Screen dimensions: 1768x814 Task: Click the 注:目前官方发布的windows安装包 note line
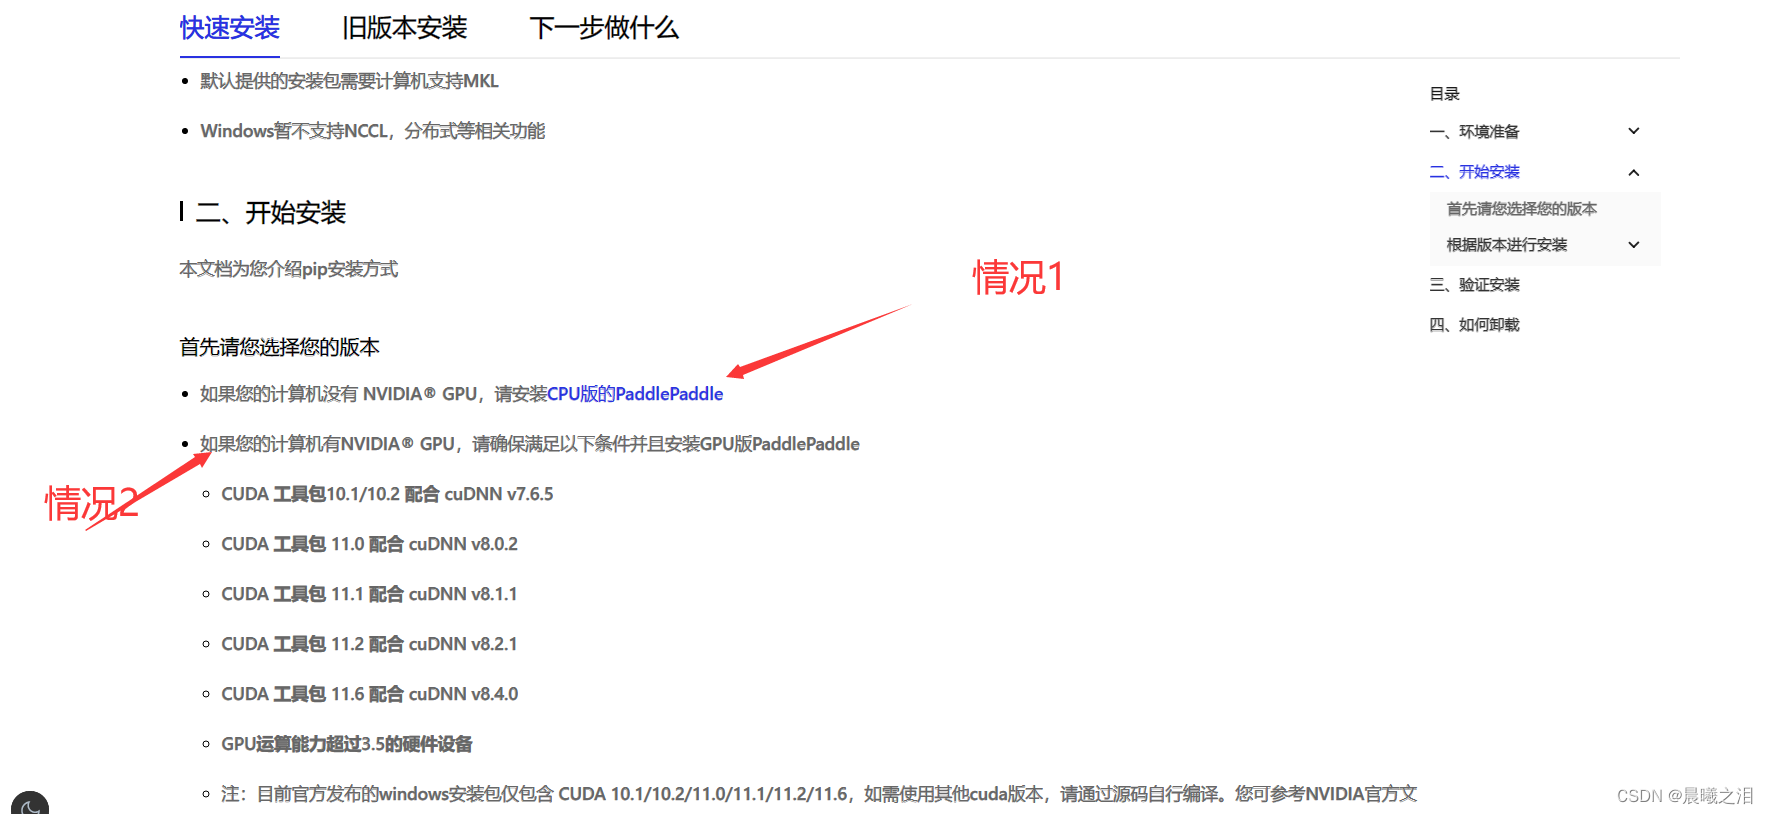(x=819, y=794)
